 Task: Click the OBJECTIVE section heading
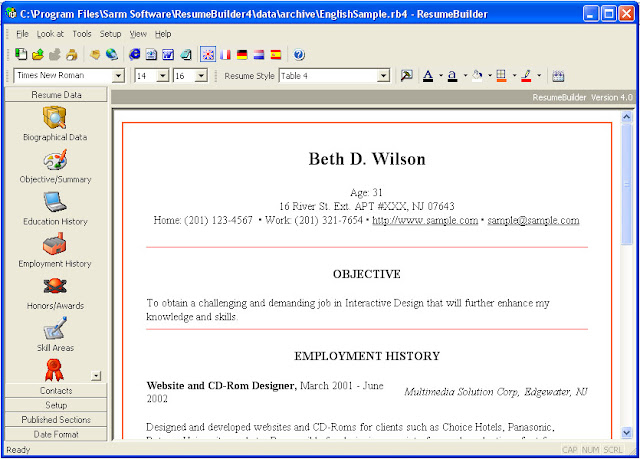pos(367,274)
